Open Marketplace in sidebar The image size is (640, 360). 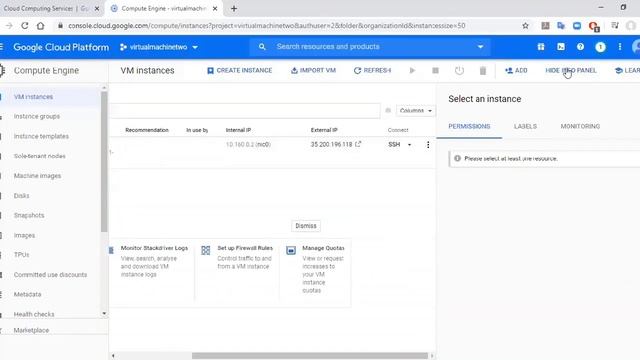31,330
